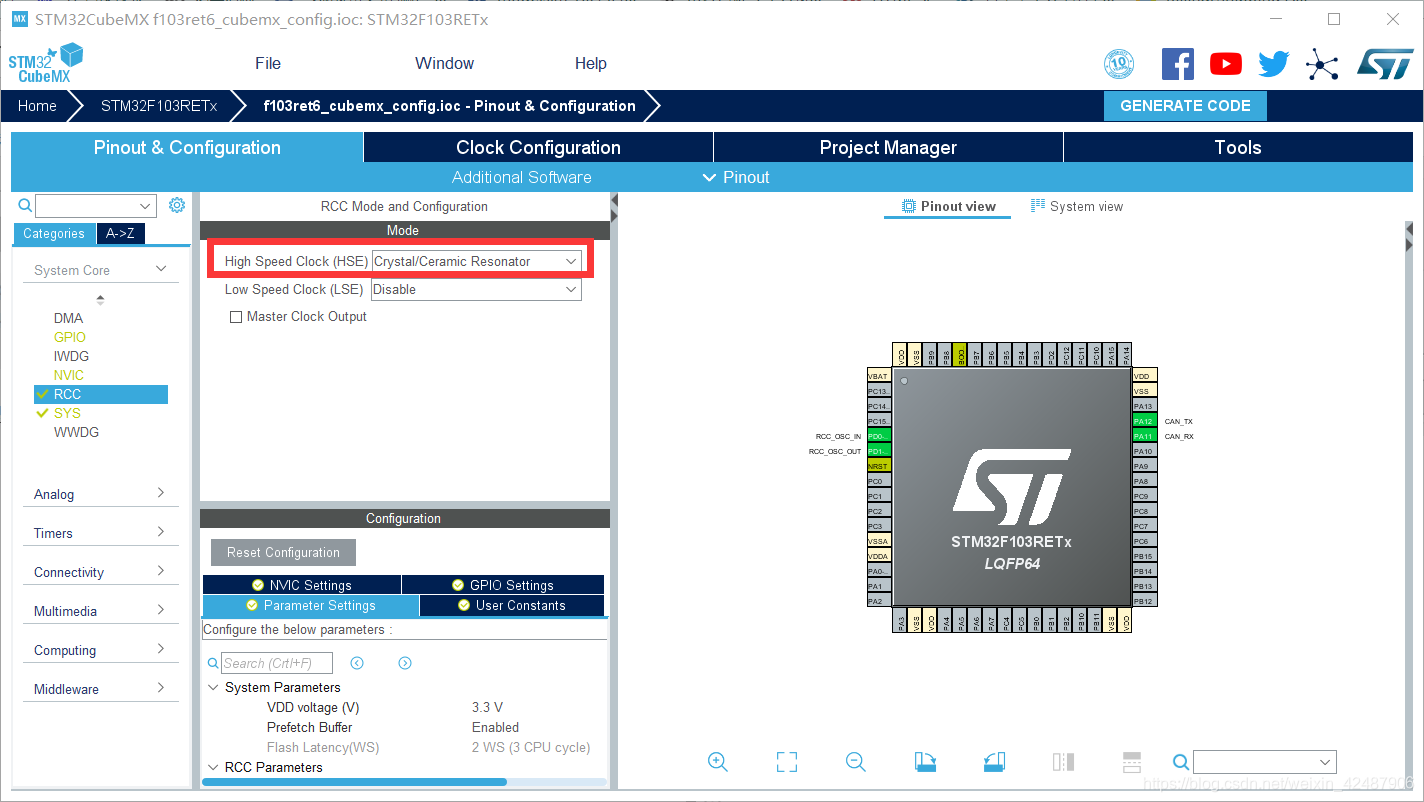Click horizontal scrollbar under parameter settings

(x=354, y=782)
